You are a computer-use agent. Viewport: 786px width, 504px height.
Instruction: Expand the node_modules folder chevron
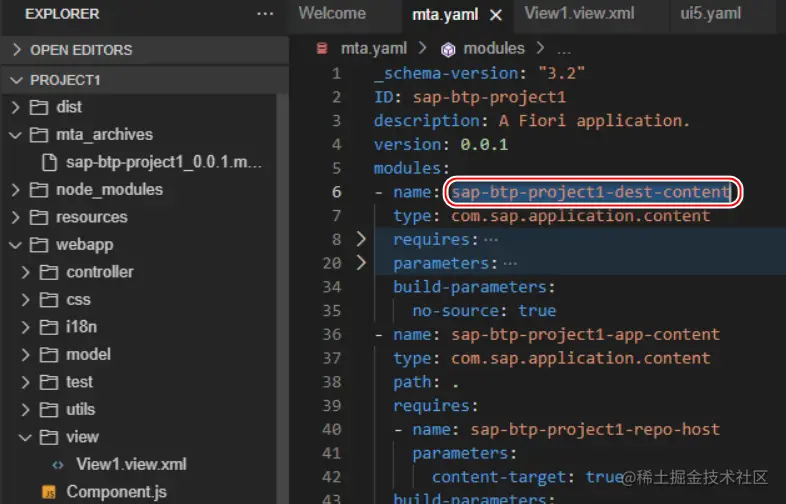click(x=16, y=190)
